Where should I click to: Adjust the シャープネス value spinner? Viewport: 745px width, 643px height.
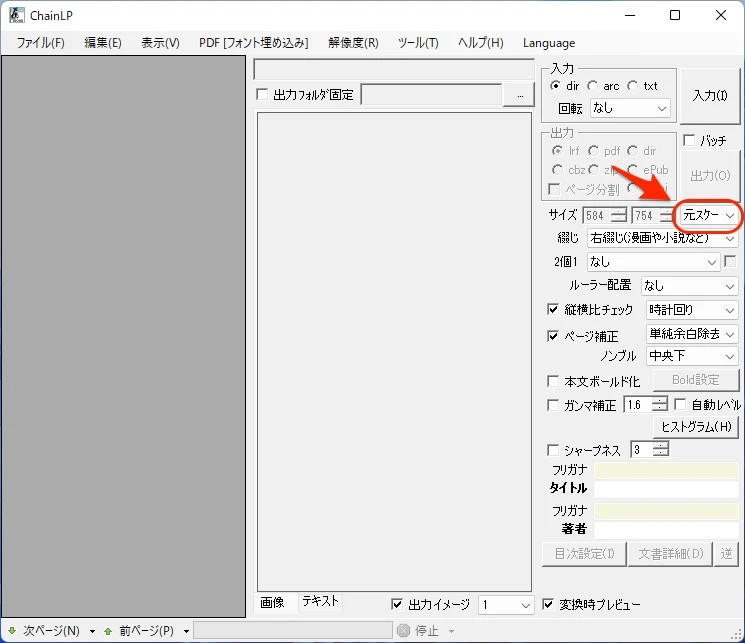coord(660,449)
